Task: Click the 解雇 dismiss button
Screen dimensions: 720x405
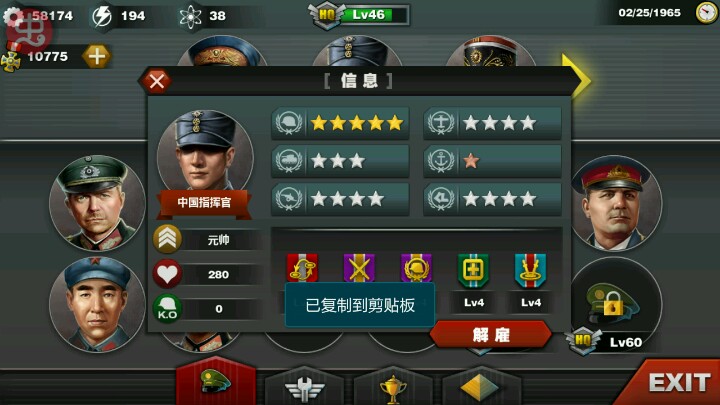Action: [x=491, y=335]
